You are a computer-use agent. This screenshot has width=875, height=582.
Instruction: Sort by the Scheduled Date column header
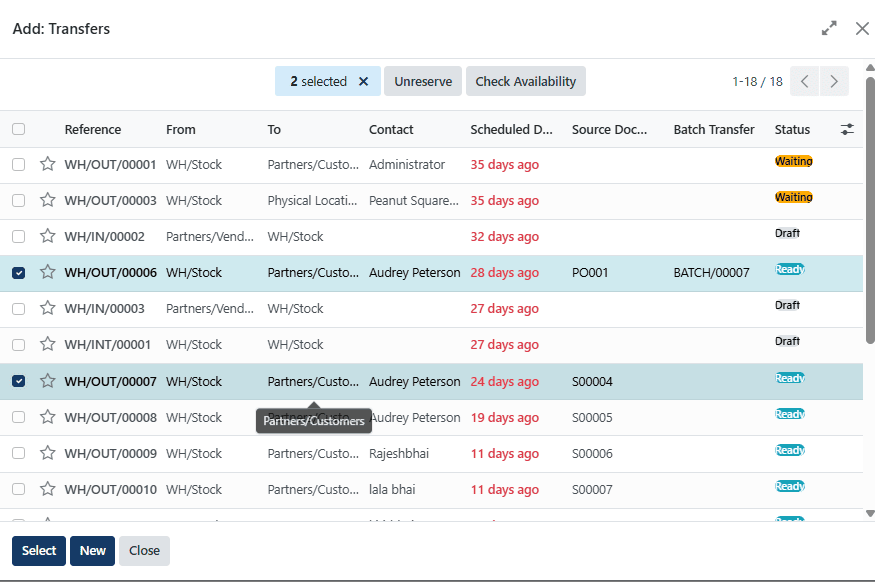coord(512,129)
